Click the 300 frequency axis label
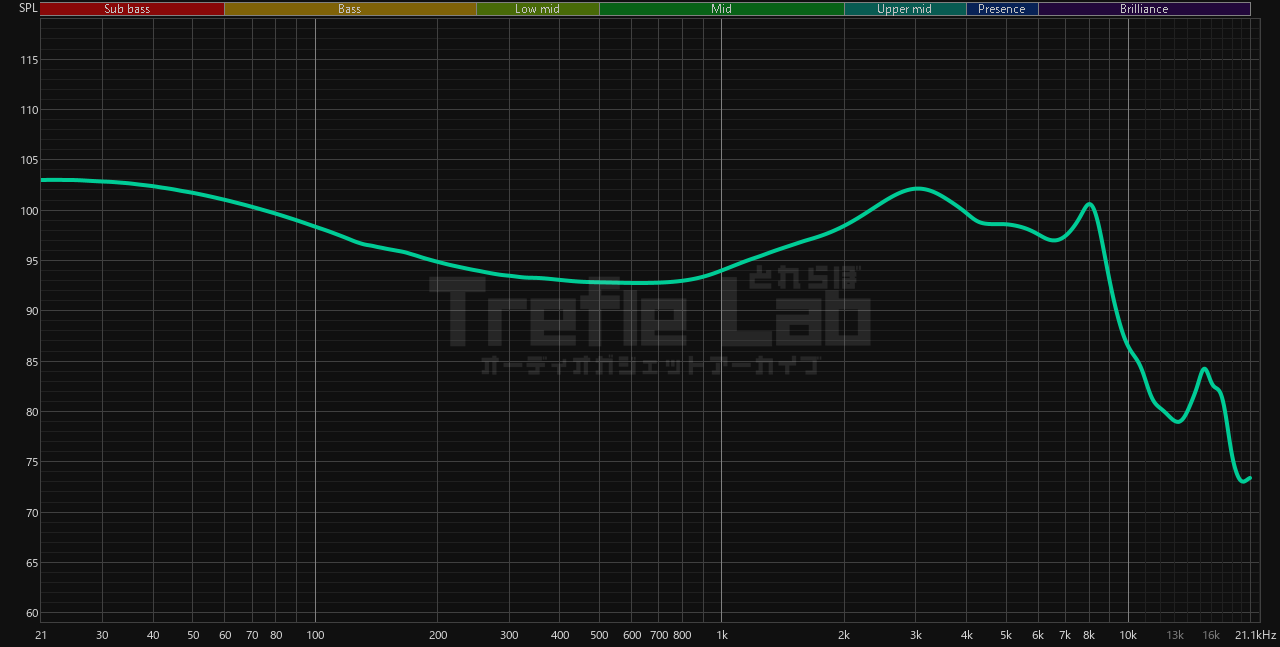 pos(509,635)
